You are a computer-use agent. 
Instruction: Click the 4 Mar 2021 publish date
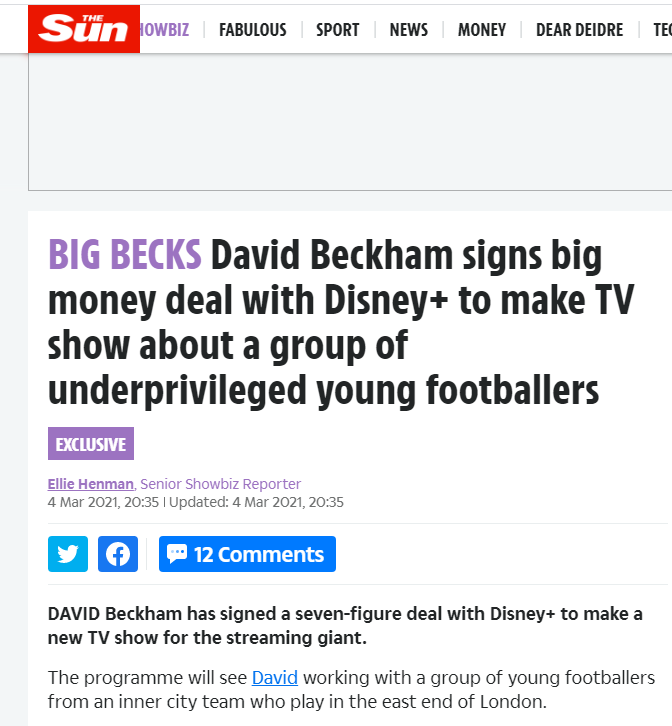(103, 502)
